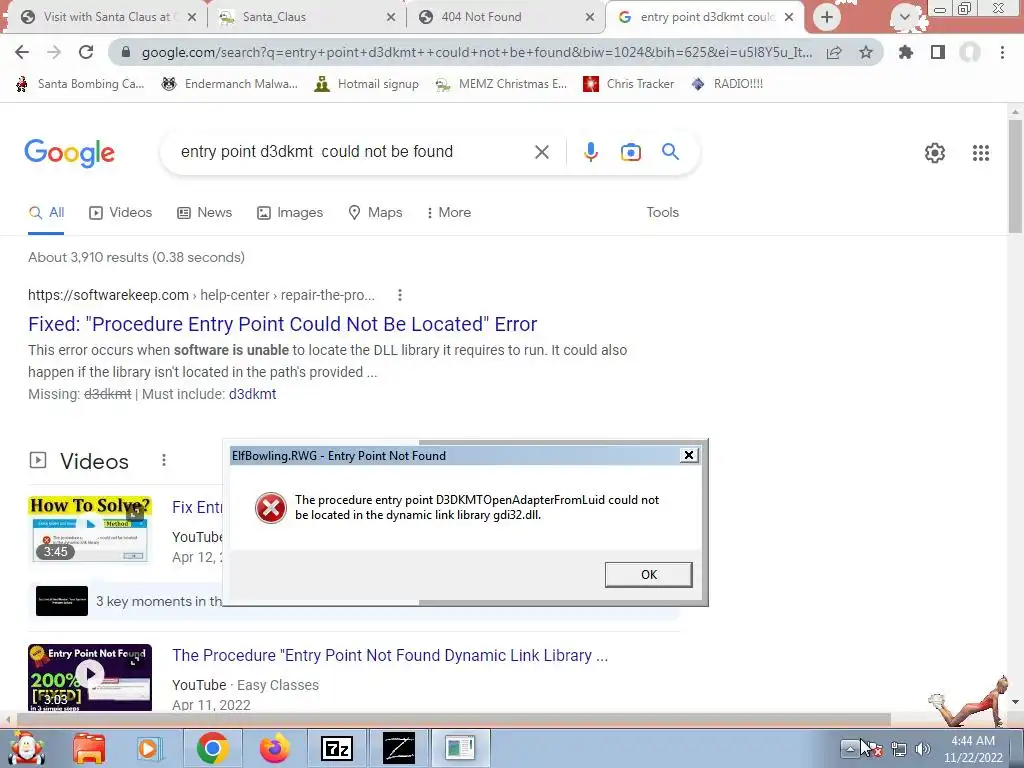Open the media player taskbar icon
This screenshot has width=1024, height=768.
149,748
